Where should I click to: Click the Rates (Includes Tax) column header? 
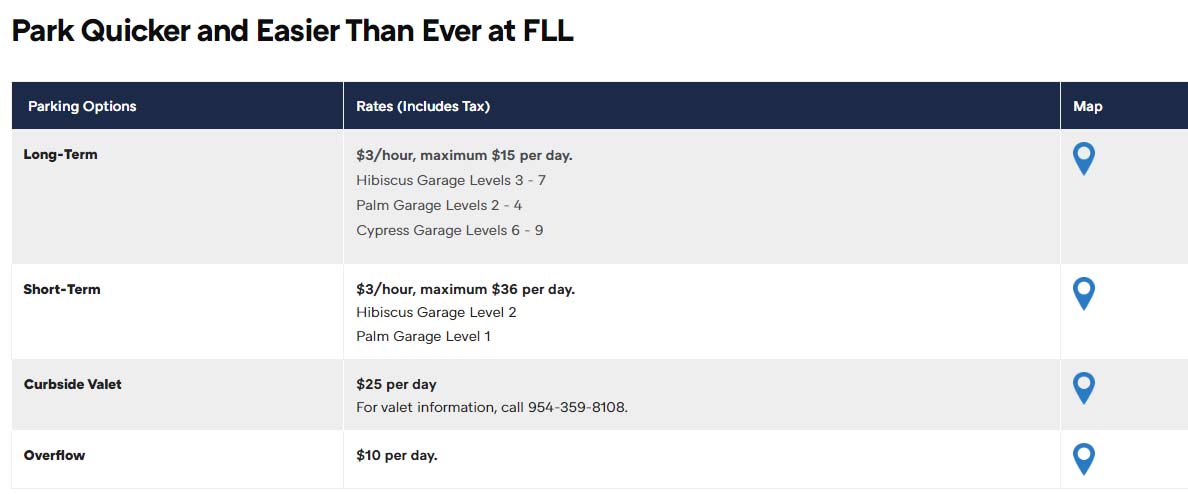click(423, 106)
